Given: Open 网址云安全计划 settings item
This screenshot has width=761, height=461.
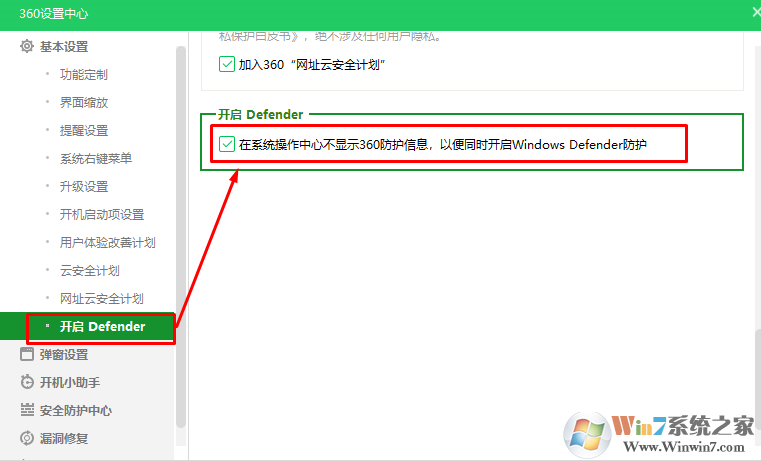Looking at the screenshot, I should (101, 298).
